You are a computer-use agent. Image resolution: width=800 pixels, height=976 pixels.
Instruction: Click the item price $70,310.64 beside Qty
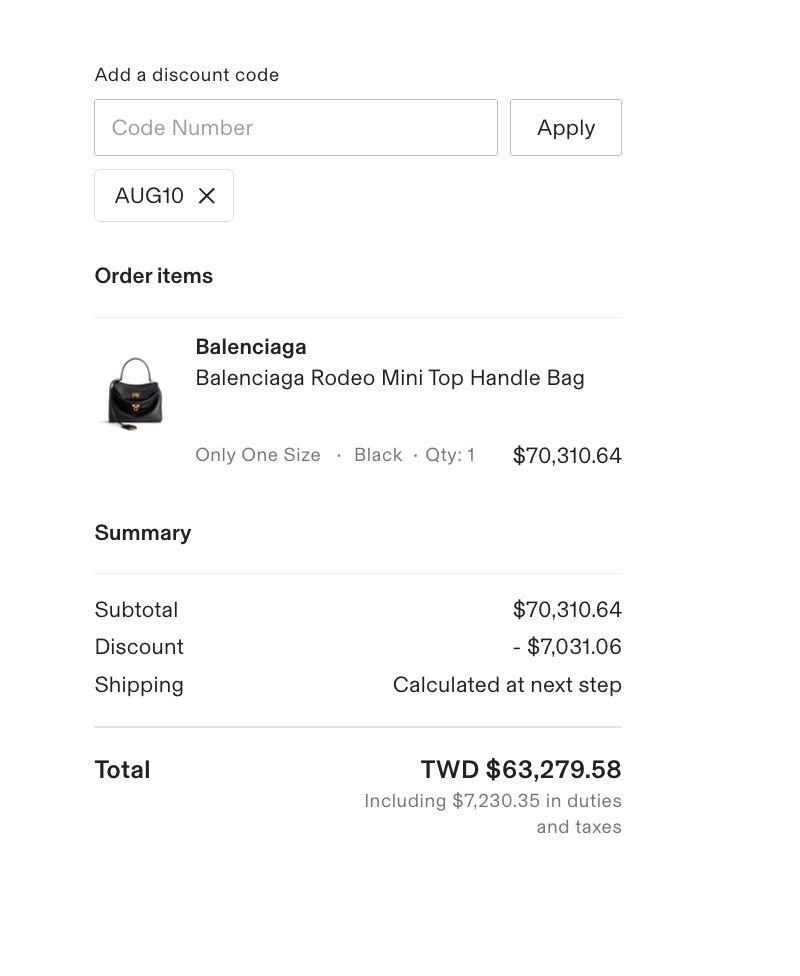567,455
